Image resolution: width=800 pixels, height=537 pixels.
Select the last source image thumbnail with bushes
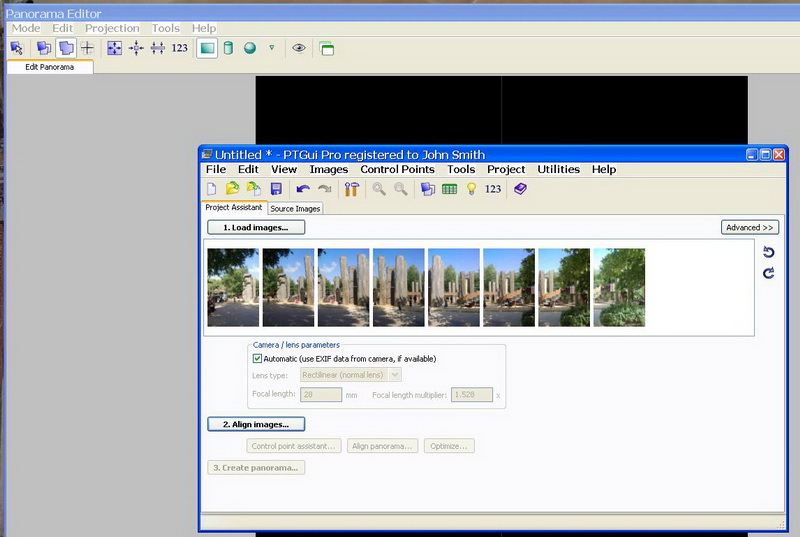619,288
